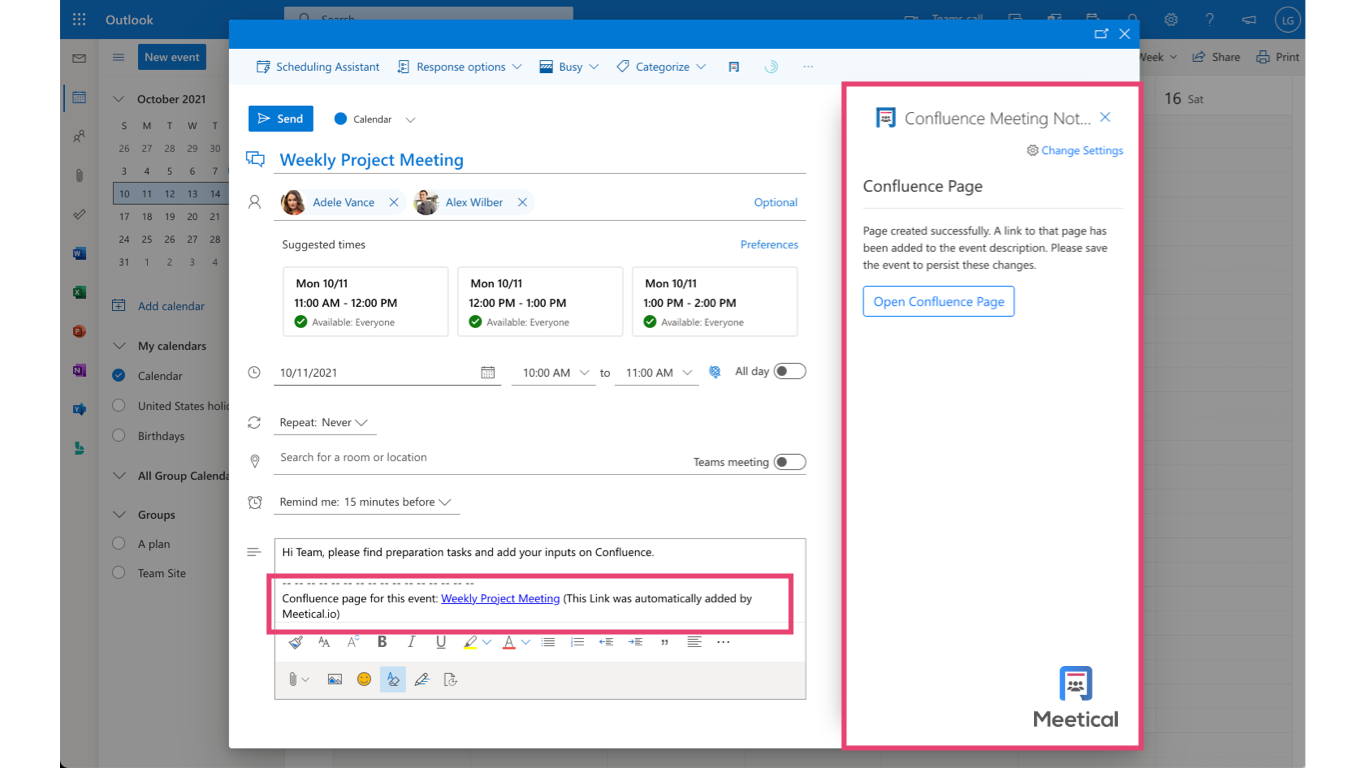The width and height of the screenshot is (1366, 768).
Task: Click the Italic formatting icon
Action: click(x=411, y=642)
